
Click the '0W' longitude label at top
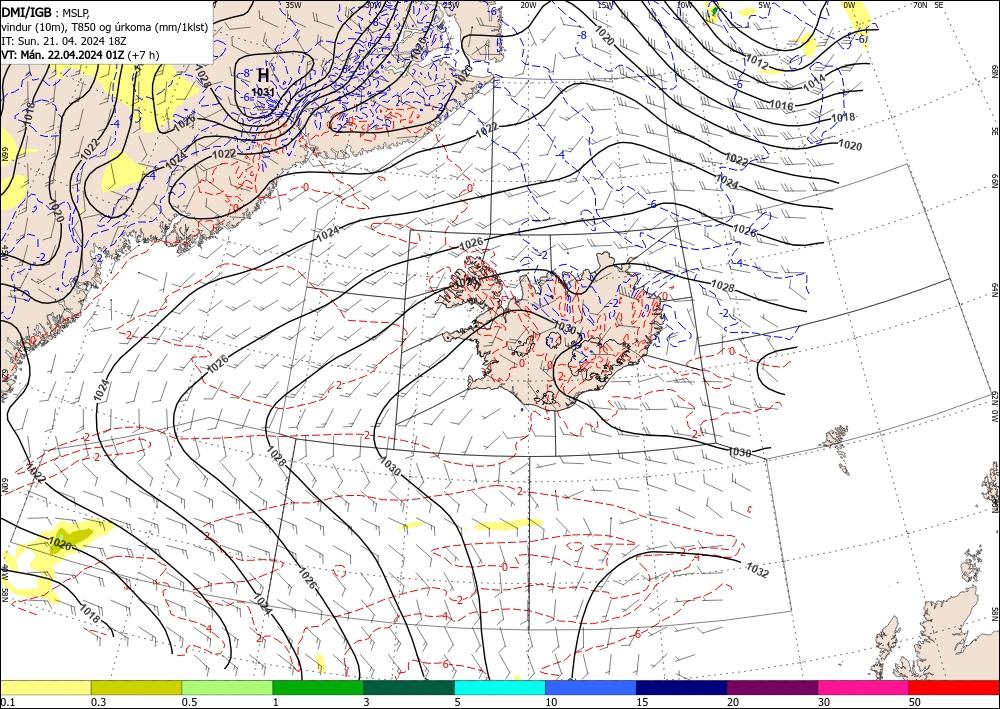(x=849, y=5)
